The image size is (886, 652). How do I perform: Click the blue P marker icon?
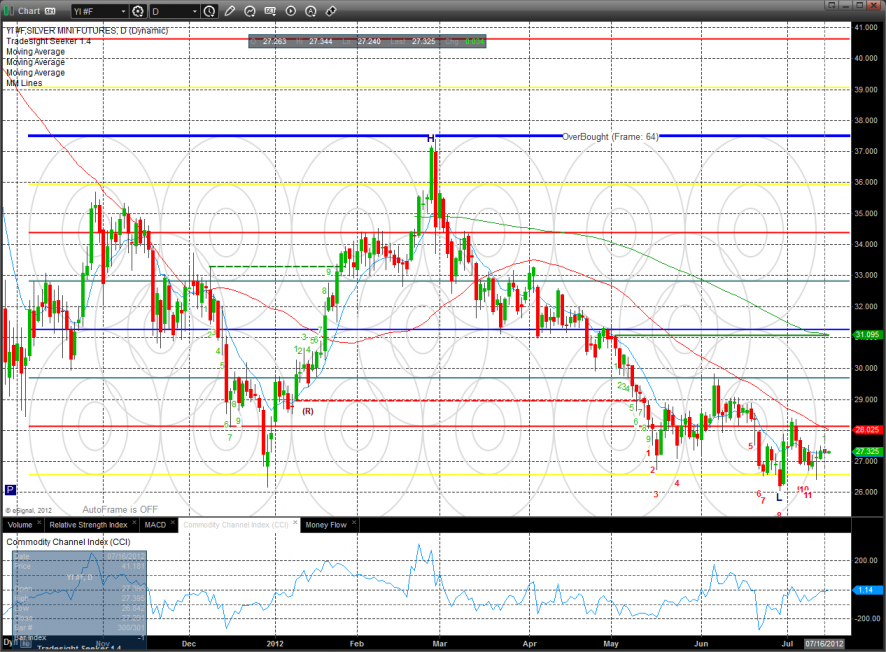(x=10, y=490)
